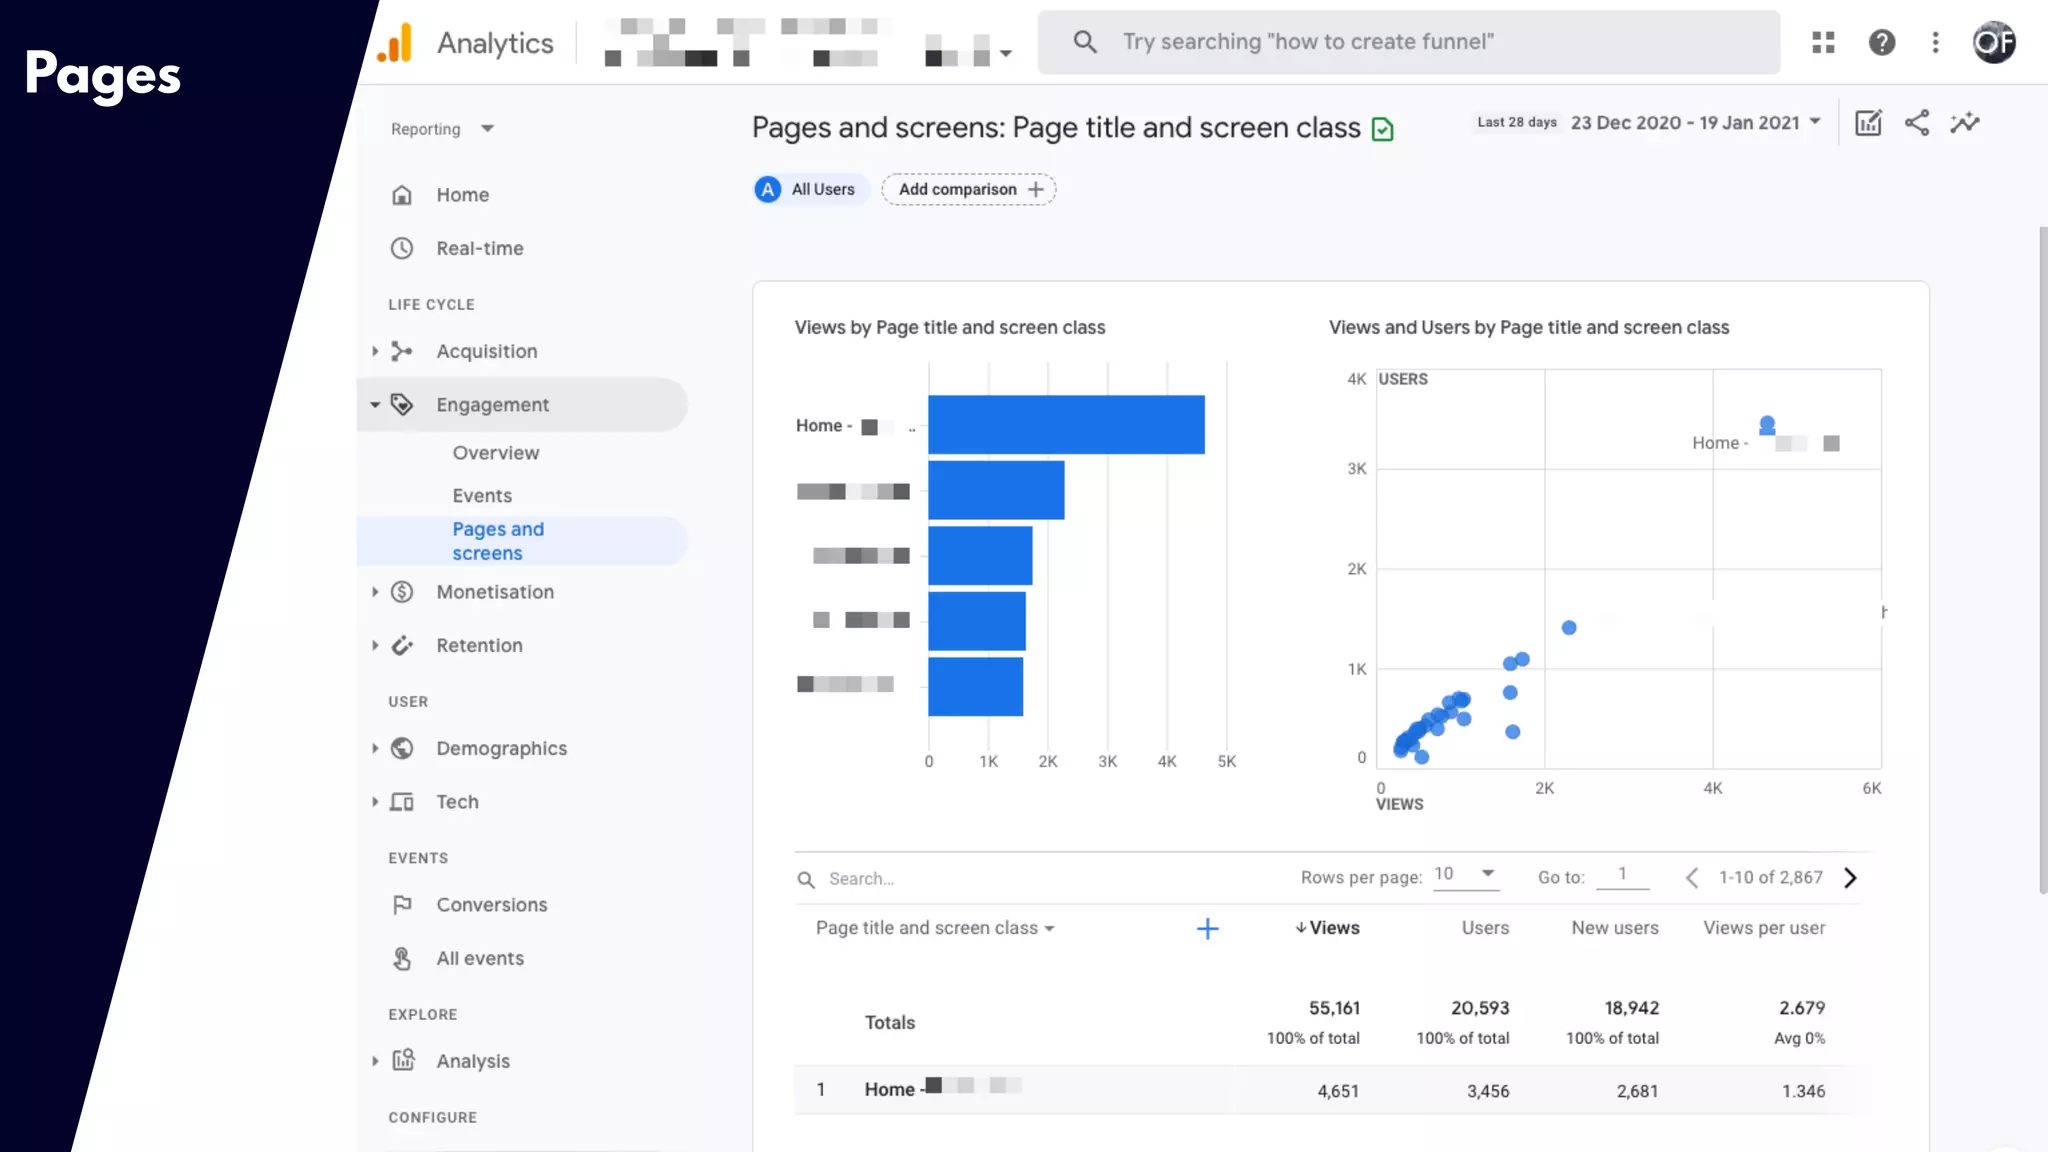2048x1152 pixels.
Task: Go to next table page arrow
Action: pos(1850,878)
